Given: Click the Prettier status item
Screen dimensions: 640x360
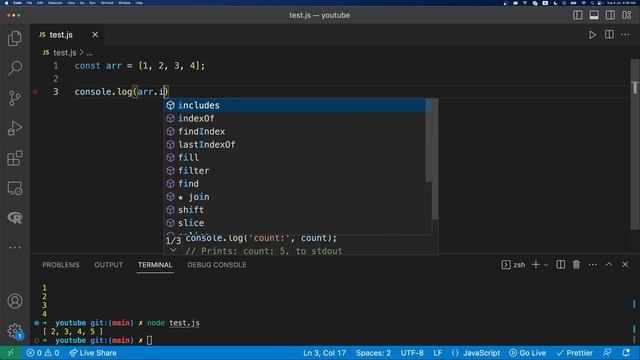Looking at the screenshot, I should point(575,353).
